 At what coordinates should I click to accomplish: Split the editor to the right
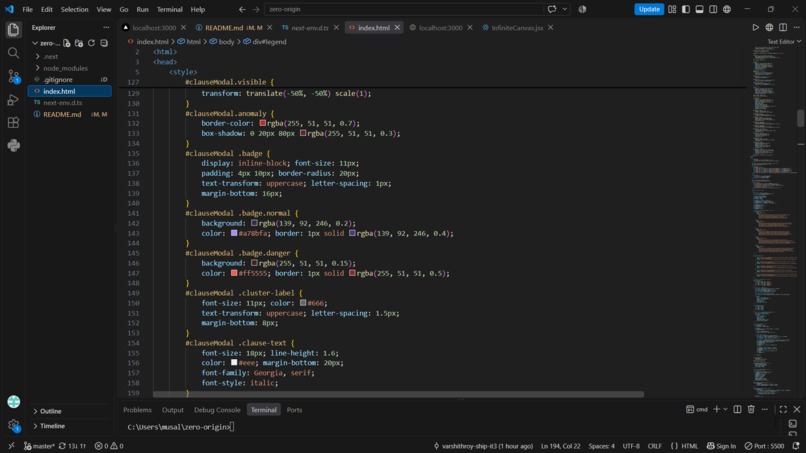[x=783, y=28]
